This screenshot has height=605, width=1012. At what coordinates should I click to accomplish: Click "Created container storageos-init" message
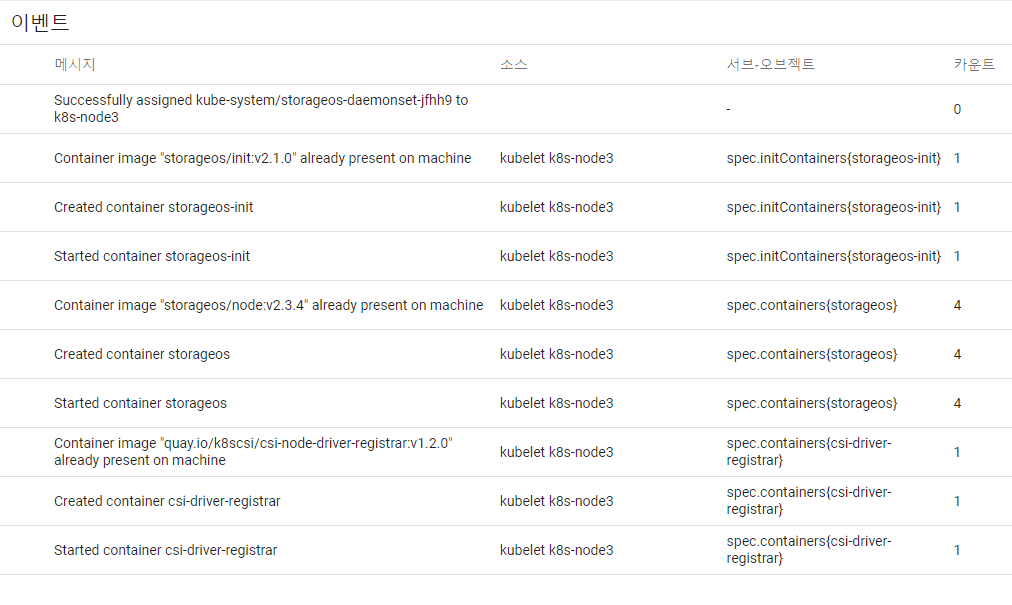click(153, 207)
